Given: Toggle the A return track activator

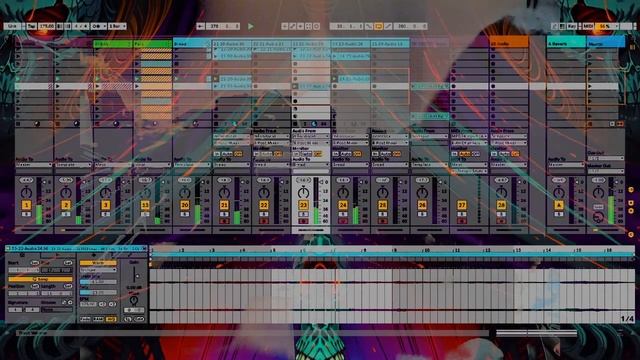Looking at the screenshot, I should point(558,205).
